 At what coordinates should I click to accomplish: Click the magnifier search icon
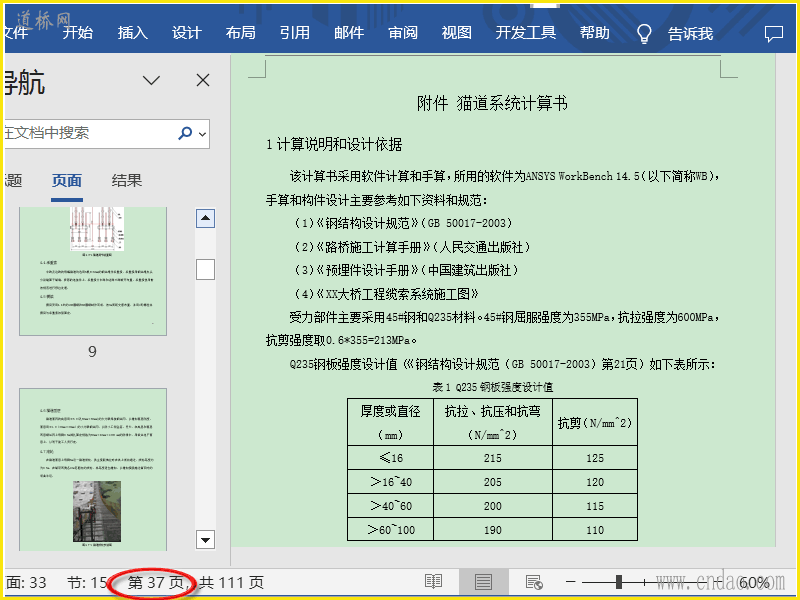(185, 133)
